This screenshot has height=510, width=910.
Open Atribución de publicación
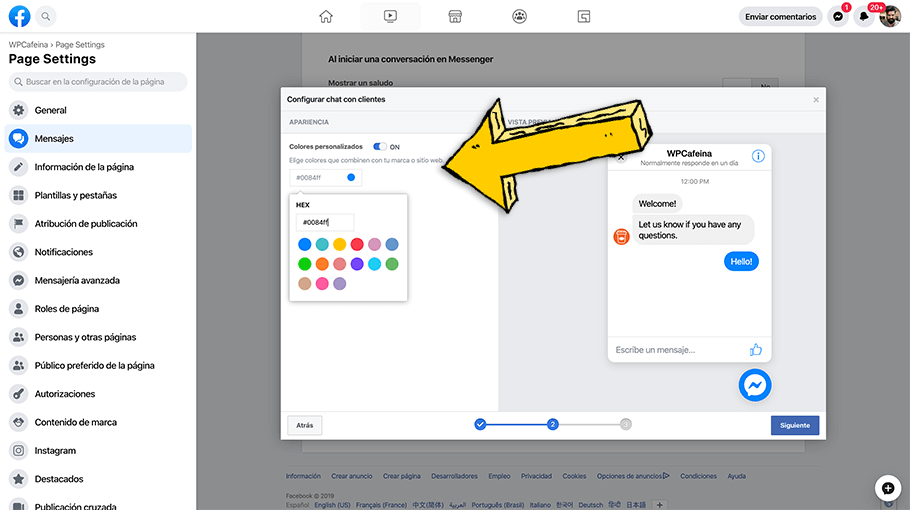point(98,223)
